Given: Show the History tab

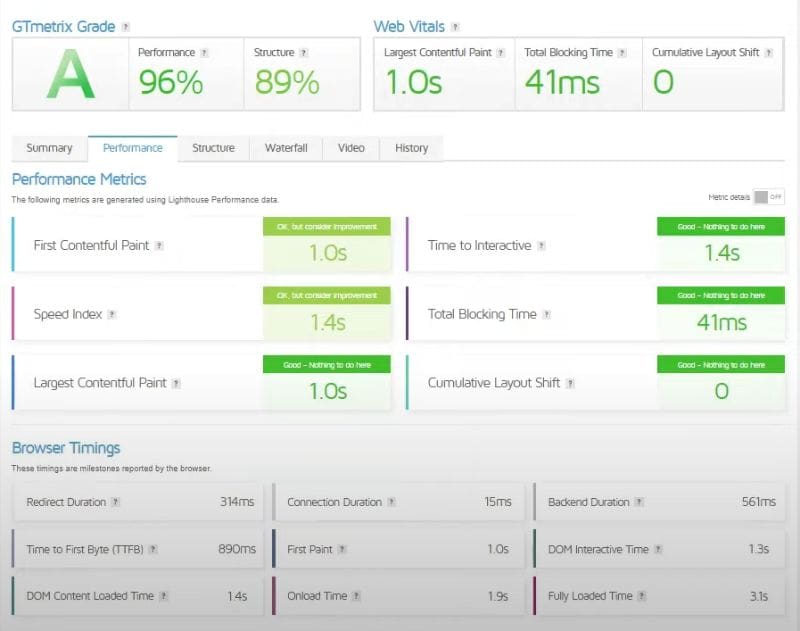Looking at the screenshot, I should point(411,148).
